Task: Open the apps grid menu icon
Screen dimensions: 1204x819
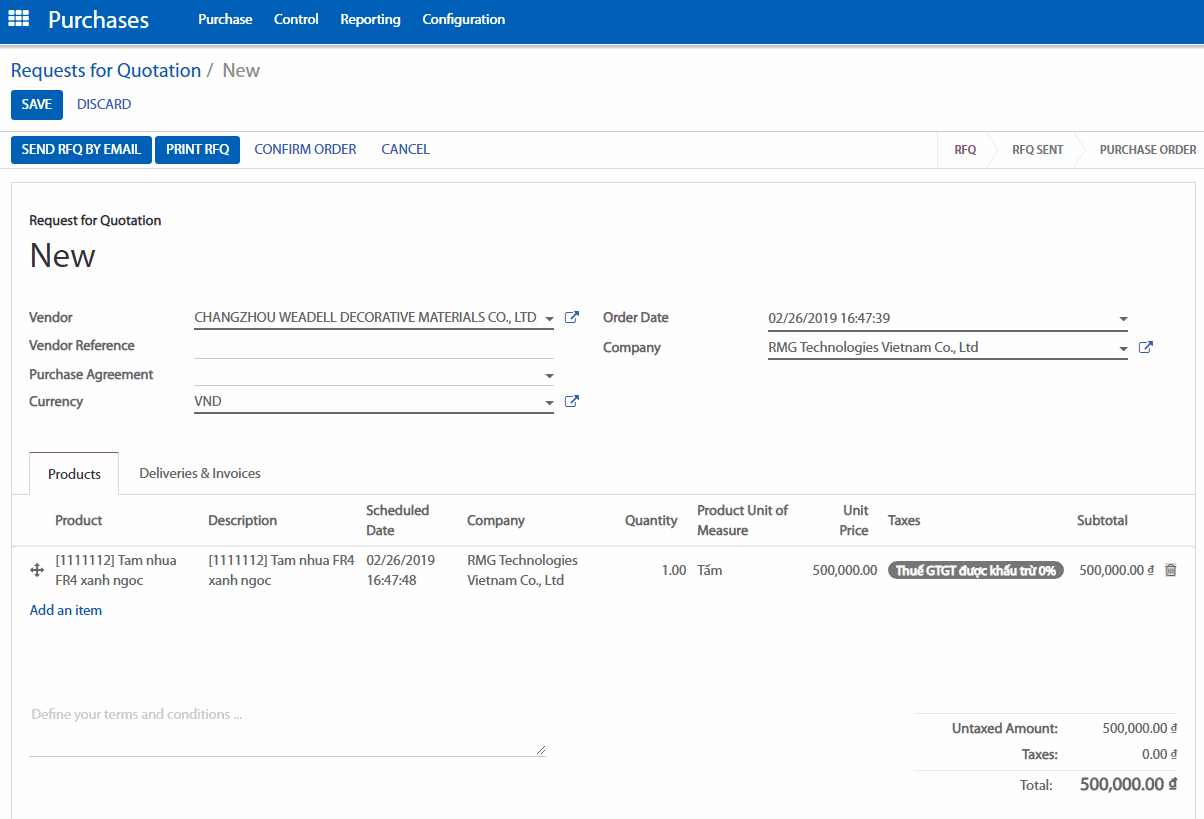Action: pos(19,19)
